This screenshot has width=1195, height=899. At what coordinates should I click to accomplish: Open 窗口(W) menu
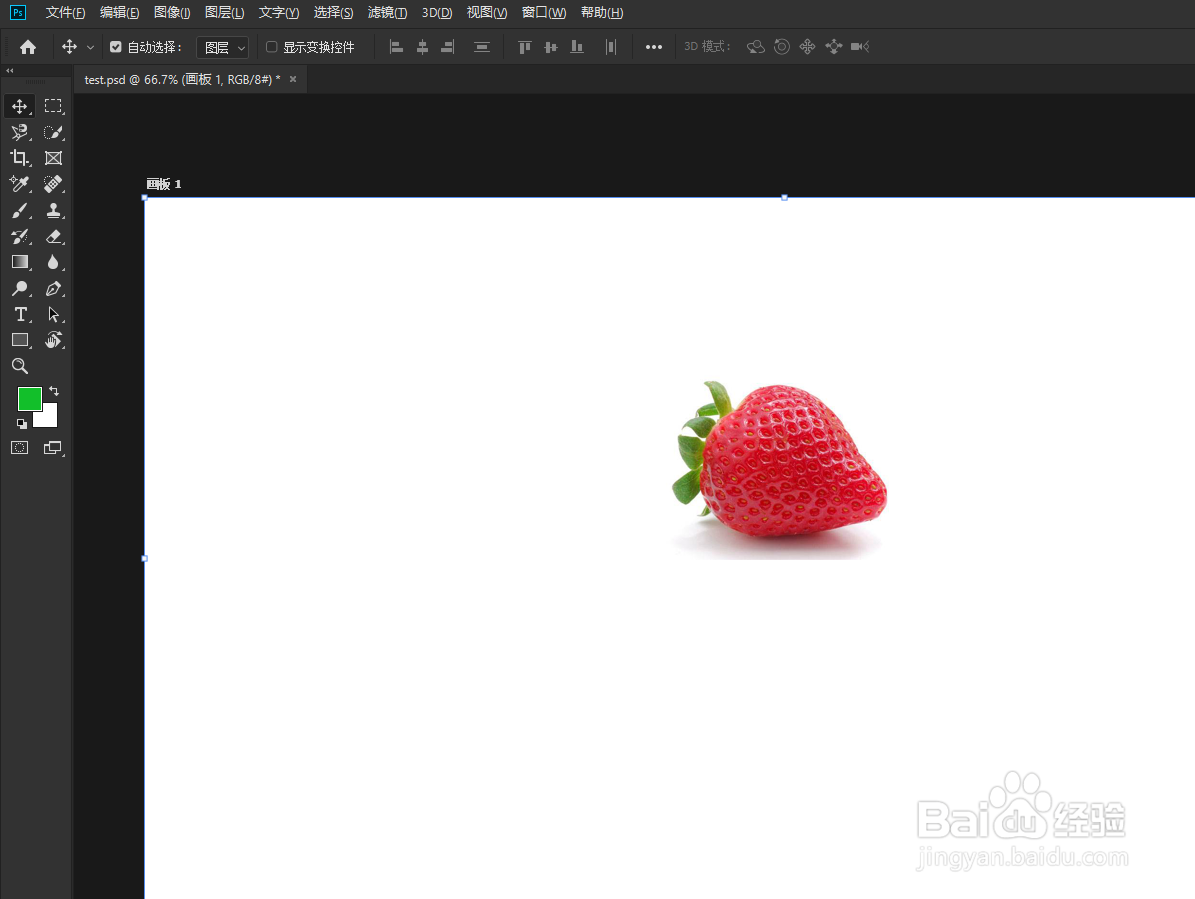tap(544, 12)
